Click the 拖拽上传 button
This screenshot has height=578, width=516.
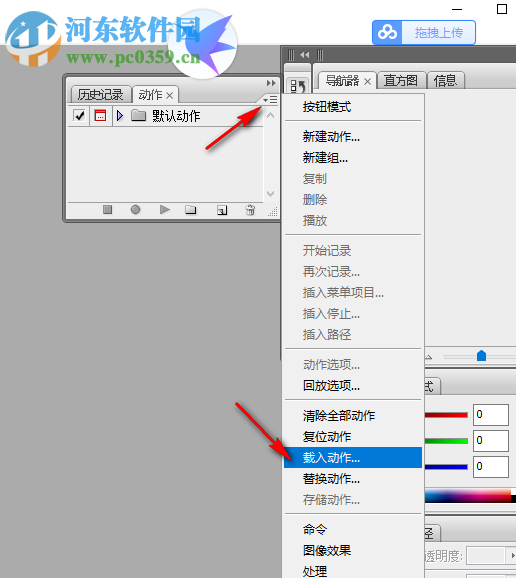click(x=439, y=33)
